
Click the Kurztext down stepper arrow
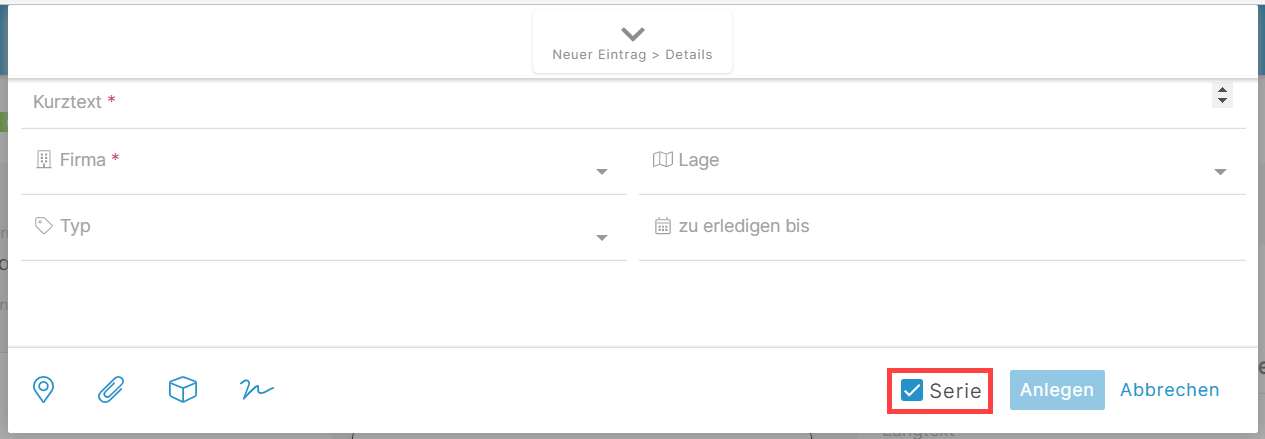1222,100
